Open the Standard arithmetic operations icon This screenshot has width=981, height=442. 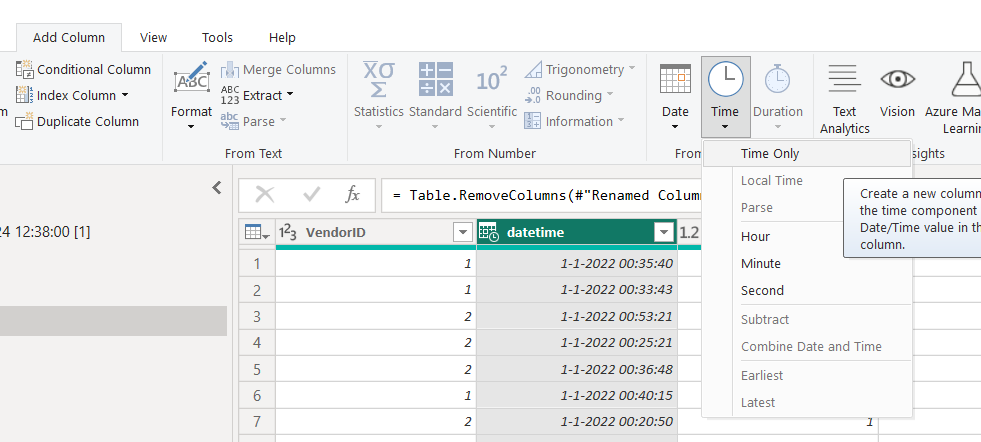pos(435,80)
